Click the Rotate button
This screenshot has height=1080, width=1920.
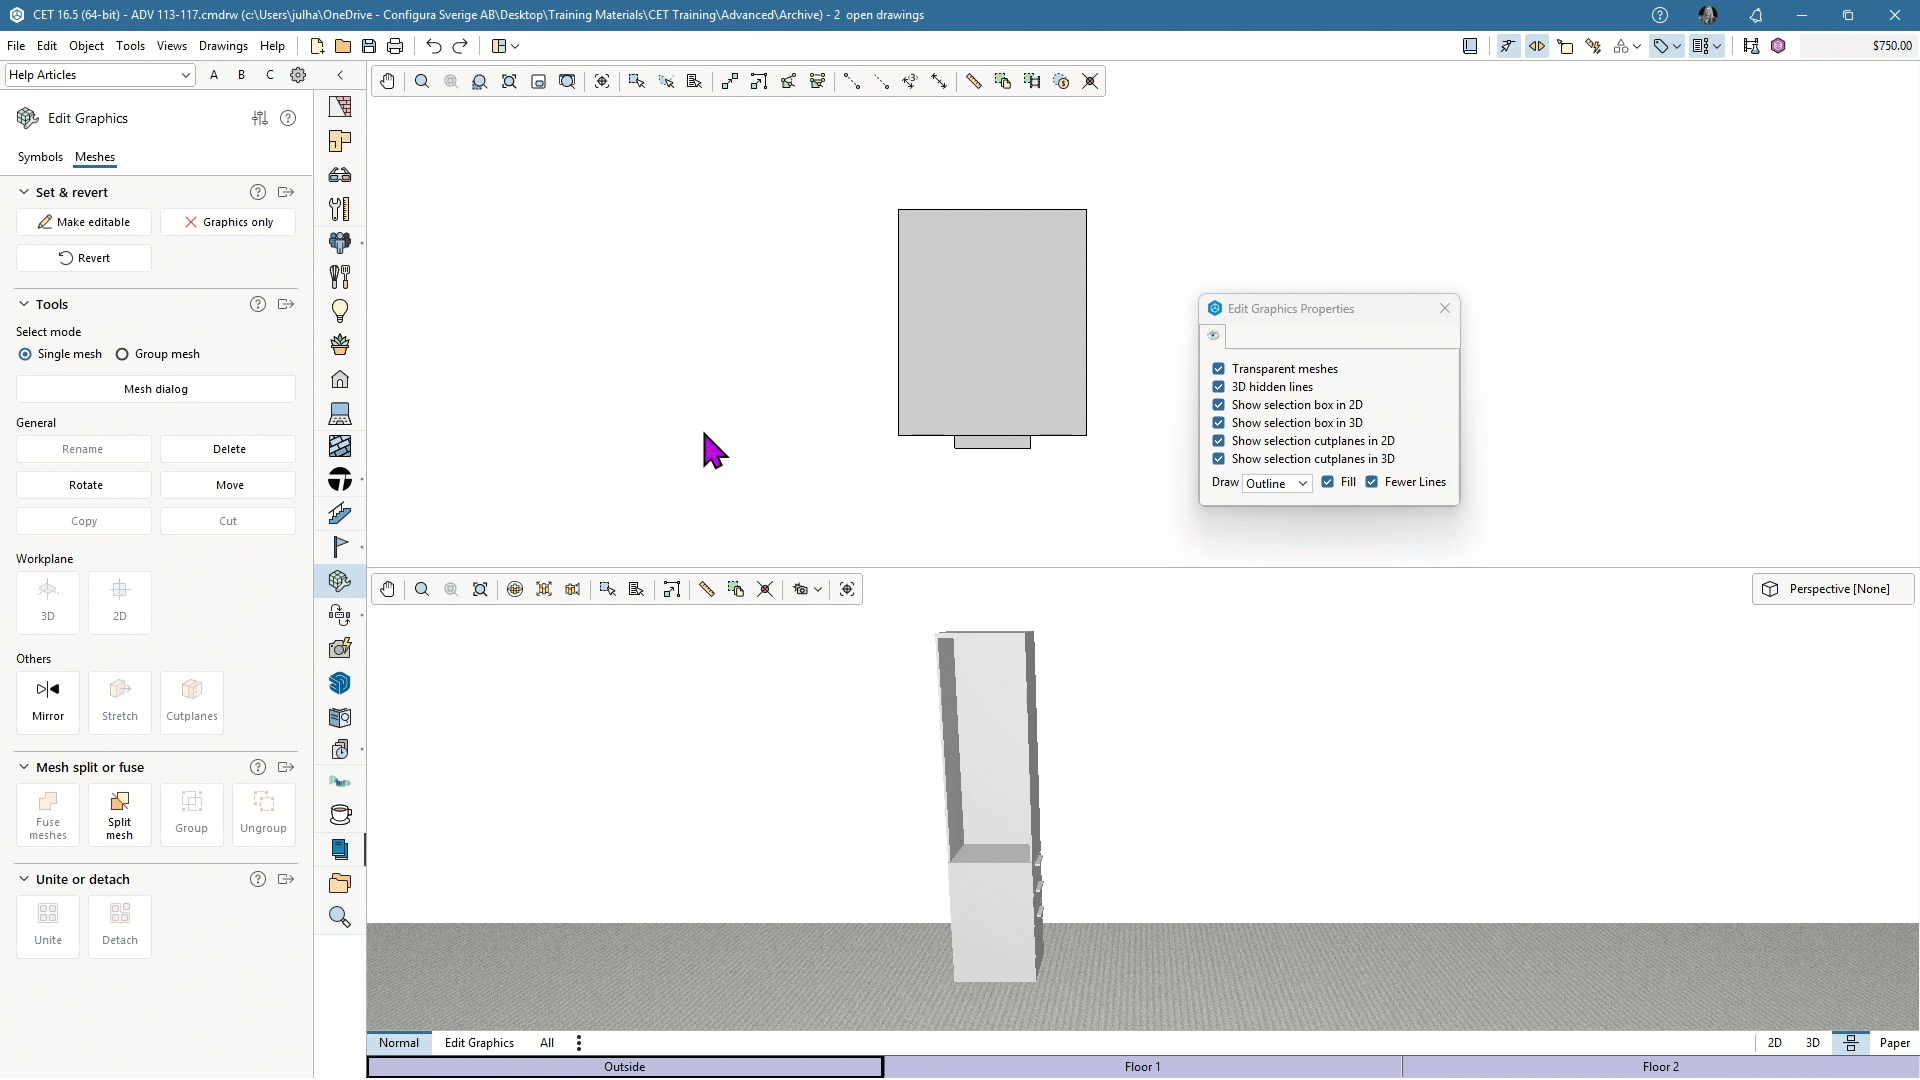(x=85, y=485)
